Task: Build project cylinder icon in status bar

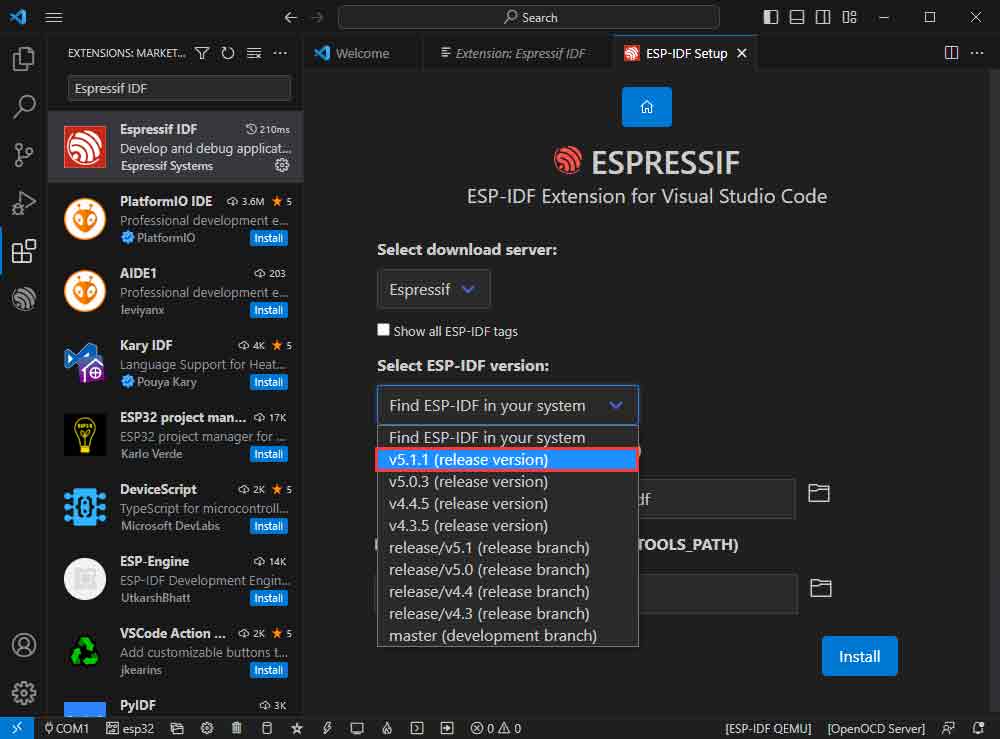Action: (x=267, y=728)
